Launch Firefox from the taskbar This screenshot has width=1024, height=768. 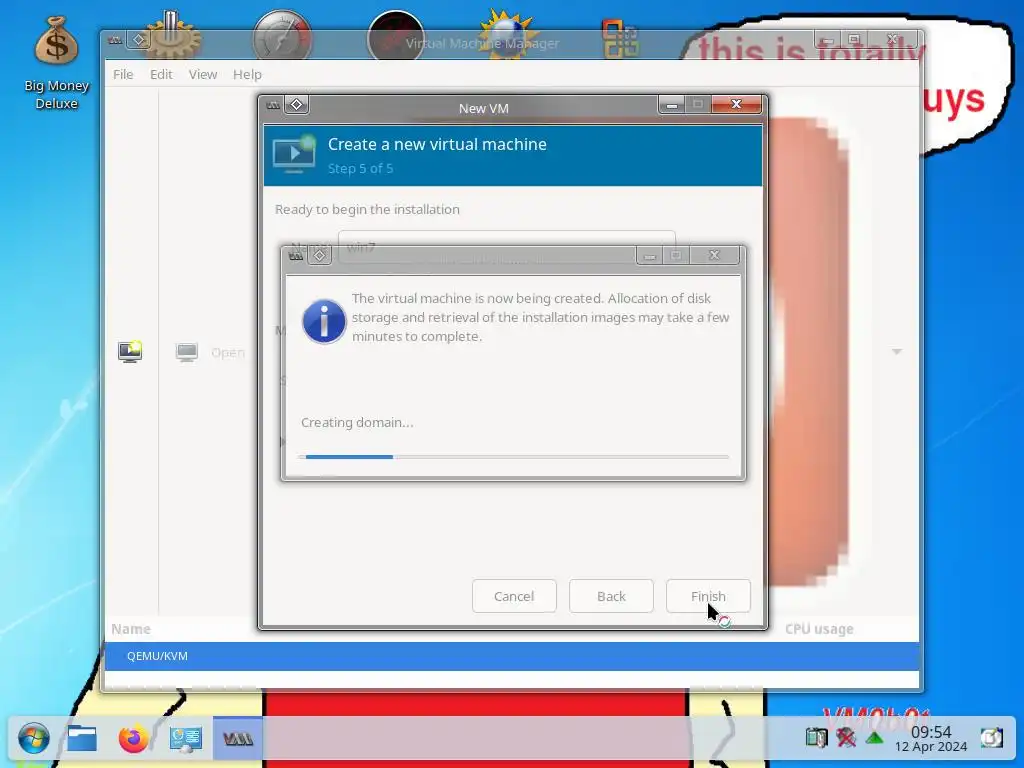[134, 739]
